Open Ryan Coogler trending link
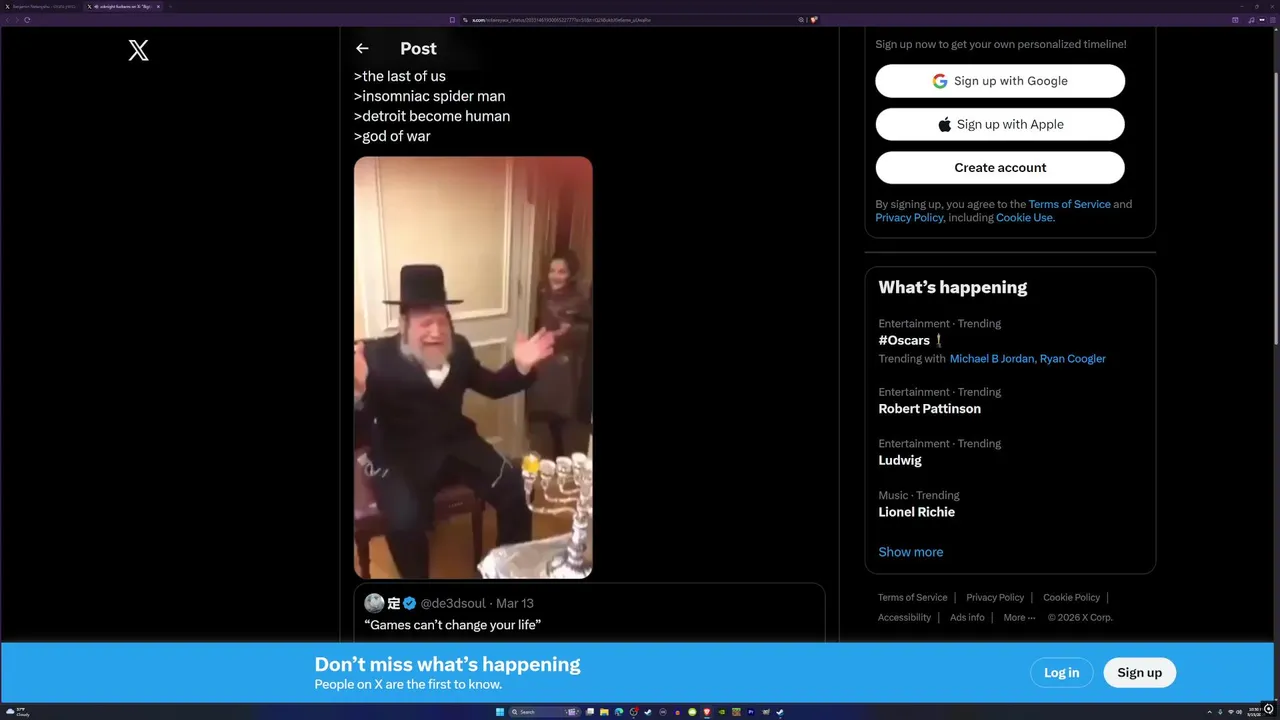Viewport: 1280px width, 720px height. (1073, 358)
